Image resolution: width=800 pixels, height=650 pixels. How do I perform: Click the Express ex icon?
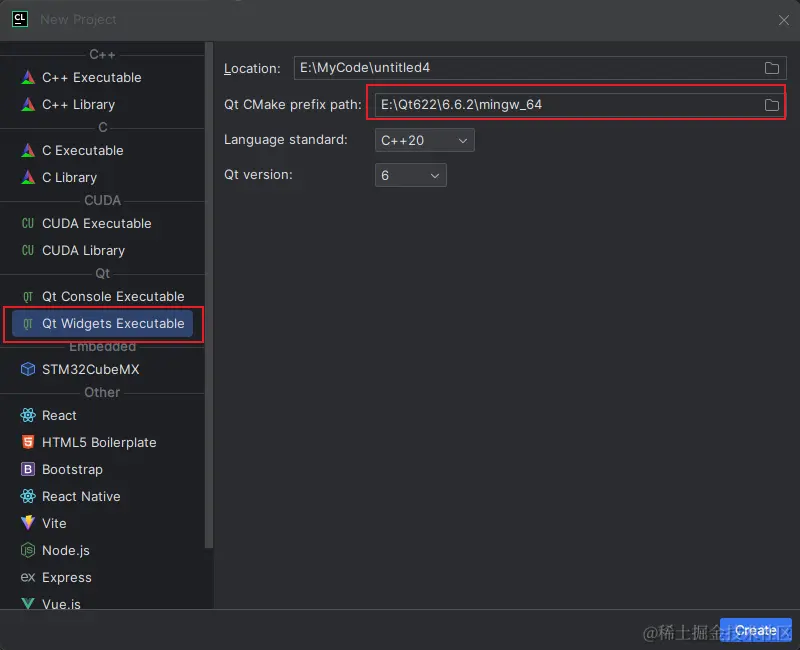tap(28, 577)
